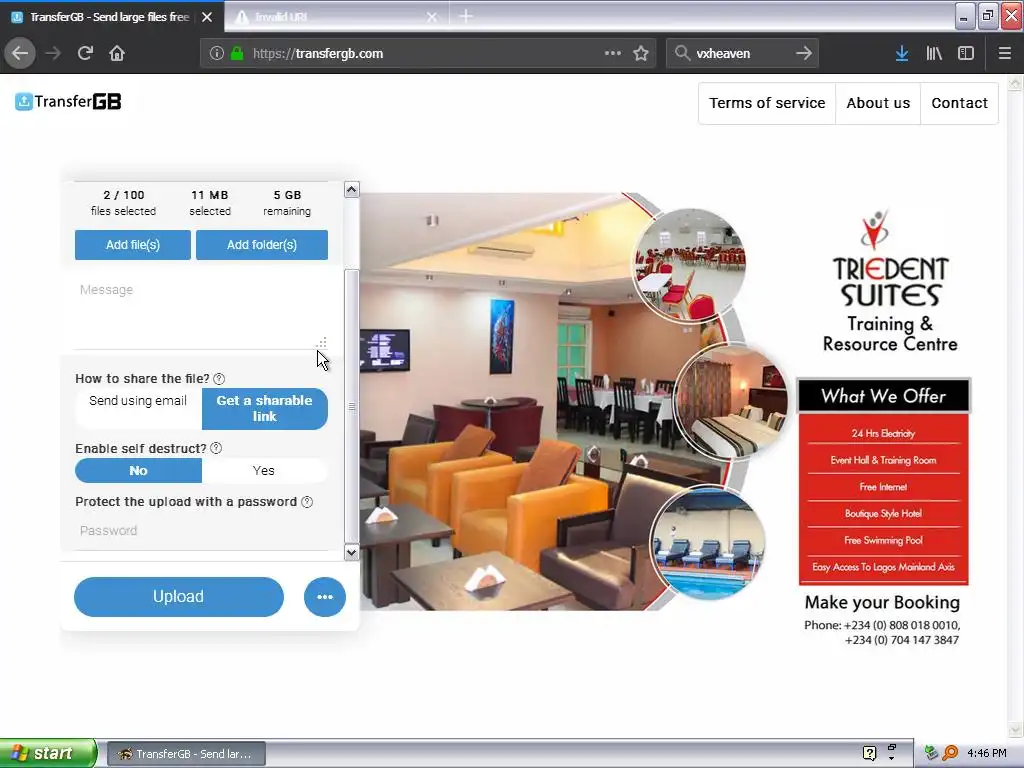Click the help question tray icon
Image resolution: width=1024 pixels, height=768 pixels.
pyautogui.click(x=869, y=753)
